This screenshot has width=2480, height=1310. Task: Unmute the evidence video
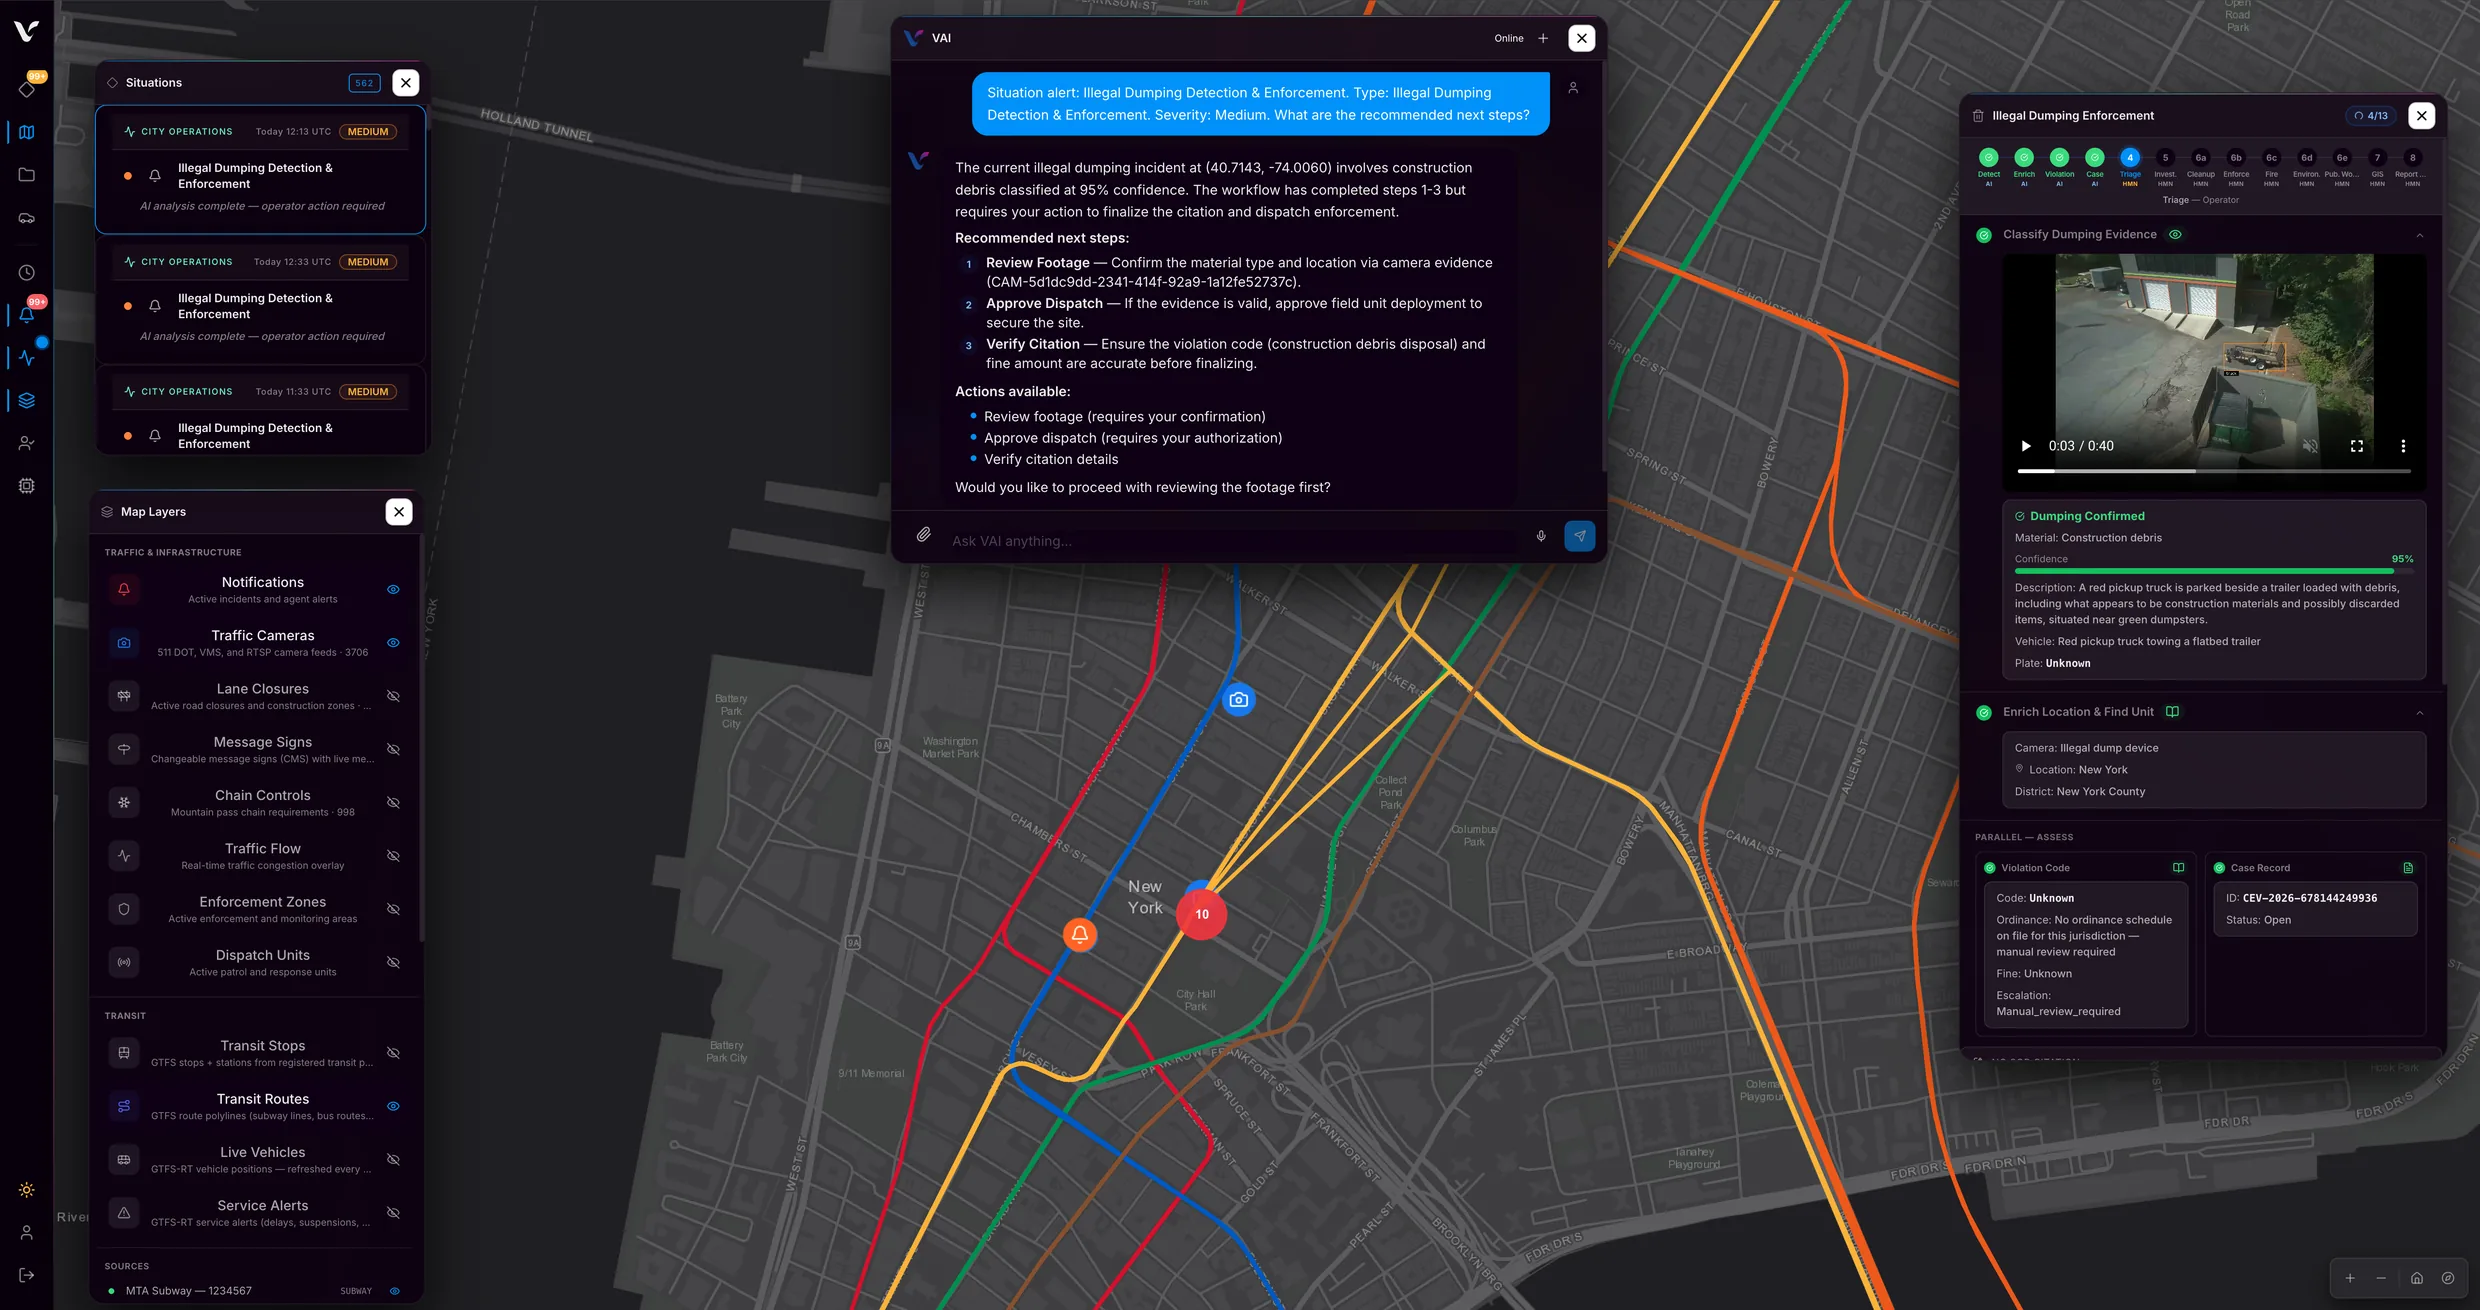pyautogui.click(x=2310, y=446)
